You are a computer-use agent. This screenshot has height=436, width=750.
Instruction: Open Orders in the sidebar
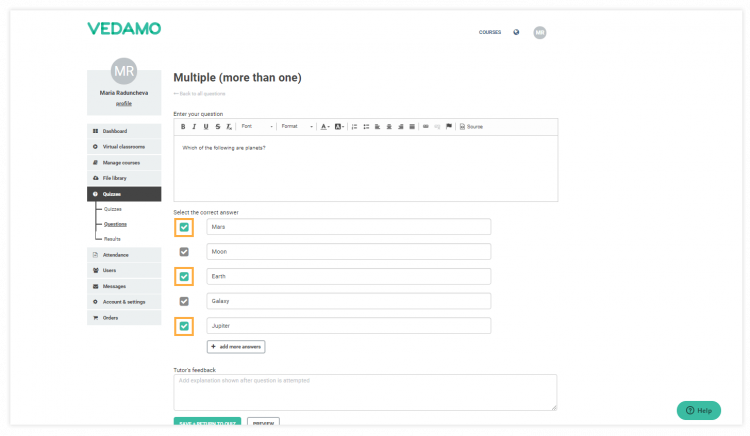pos(124,318)
